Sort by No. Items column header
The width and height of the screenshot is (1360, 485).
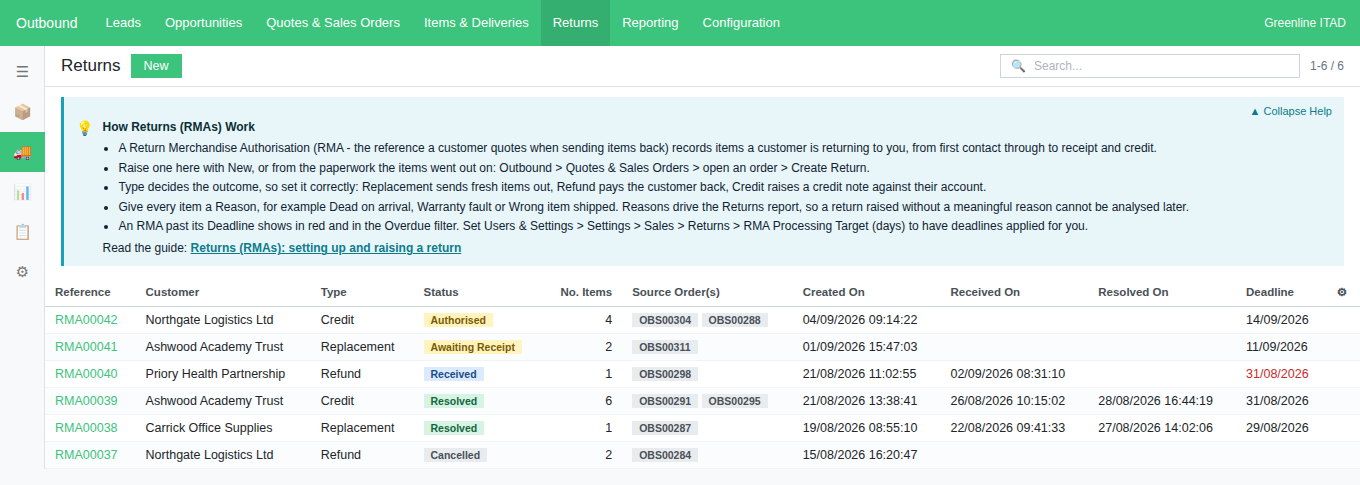[x=586, y=292]
